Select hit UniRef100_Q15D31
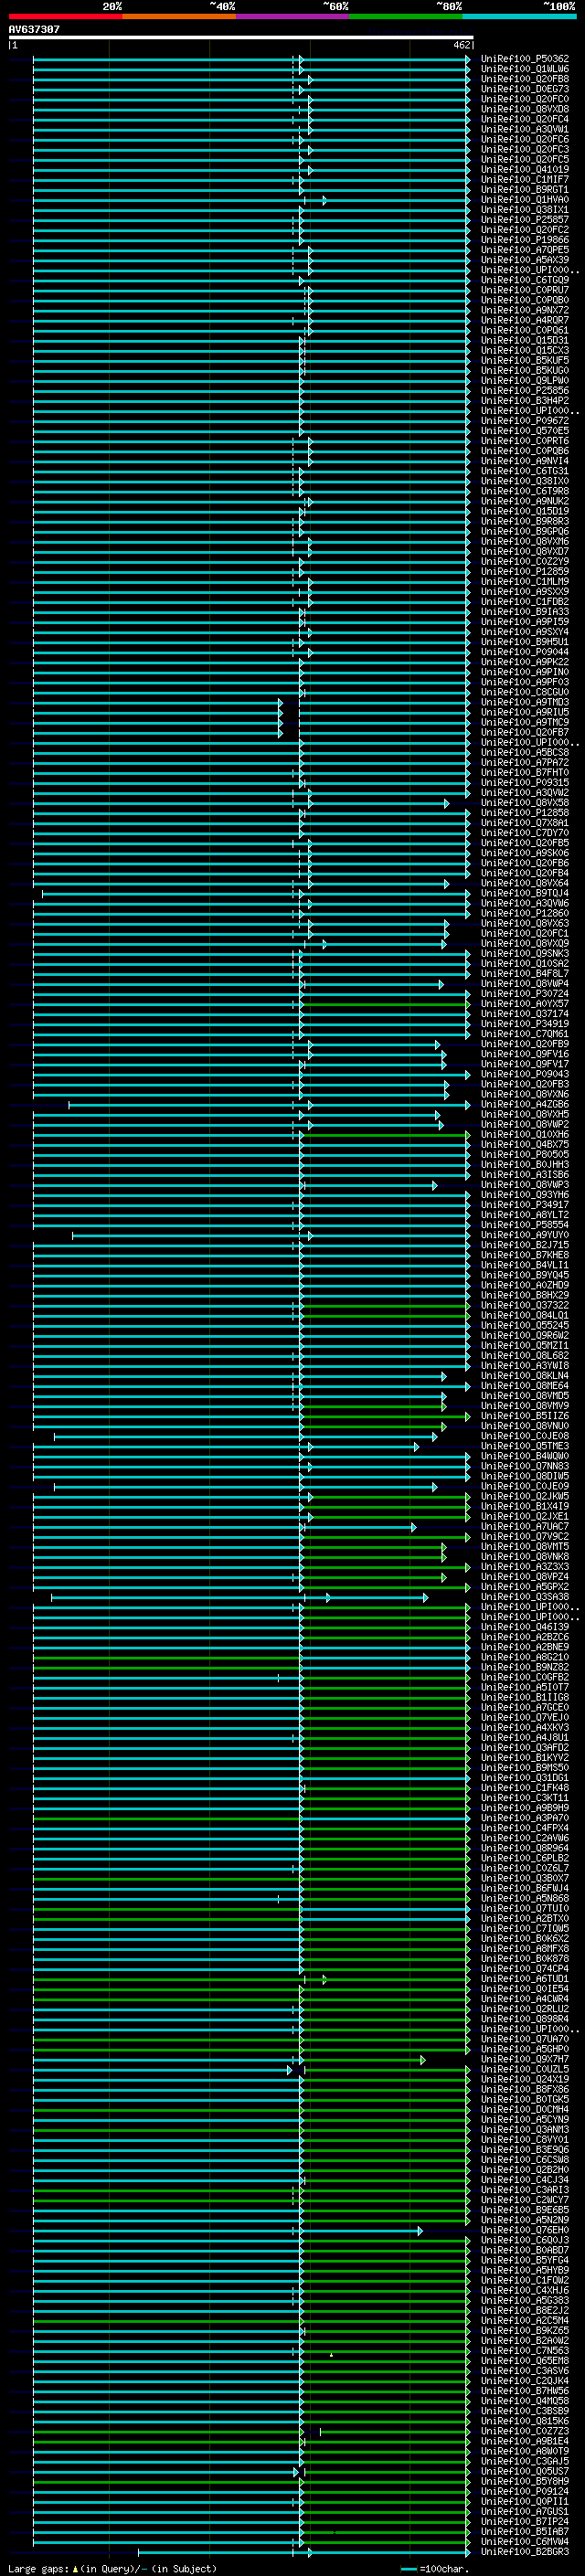Screen dimensions: 585x2576 [x=525, y=341]
